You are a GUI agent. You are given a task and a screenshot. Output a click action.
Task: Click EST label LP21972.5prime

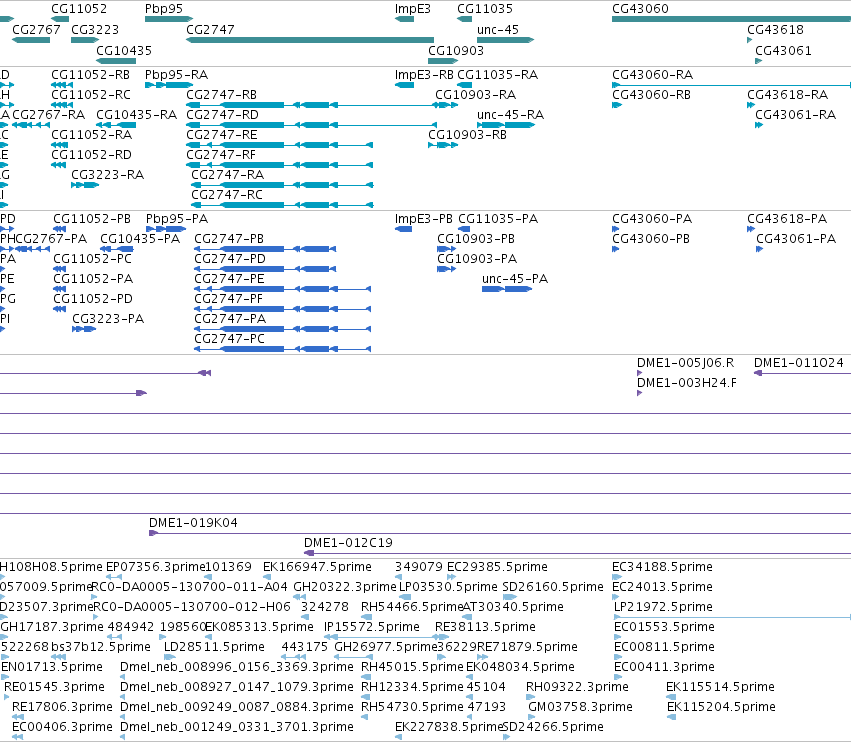coord(663,606)
